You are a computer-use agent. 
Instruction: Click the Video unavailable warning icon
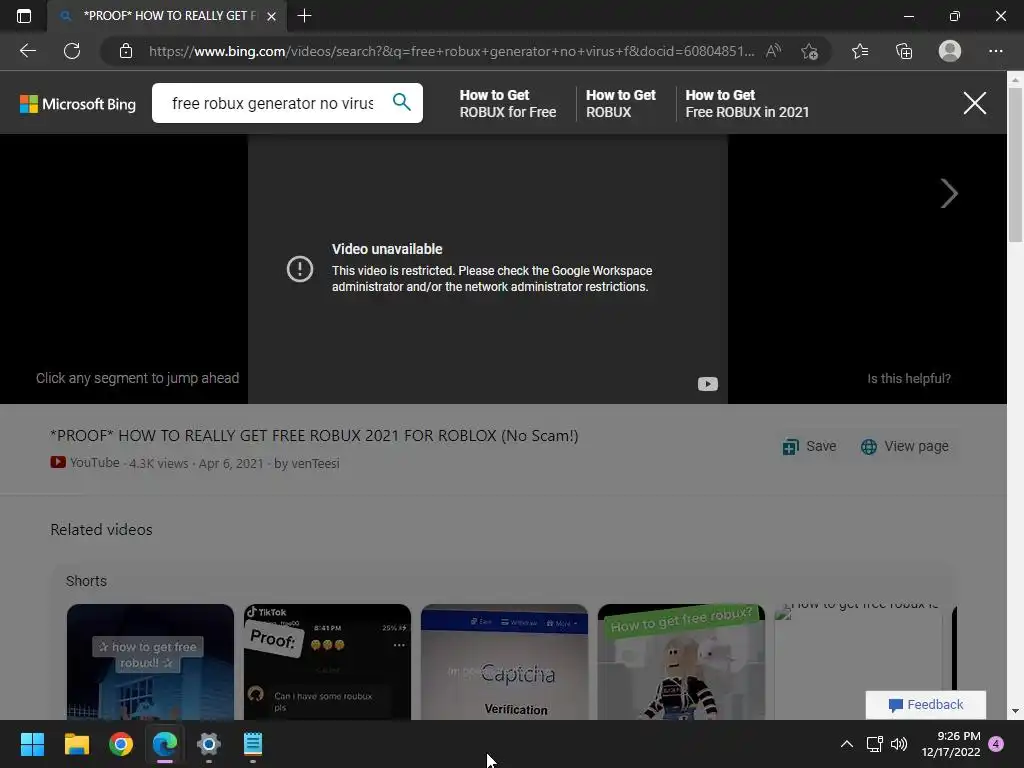[x=300, y=268]
